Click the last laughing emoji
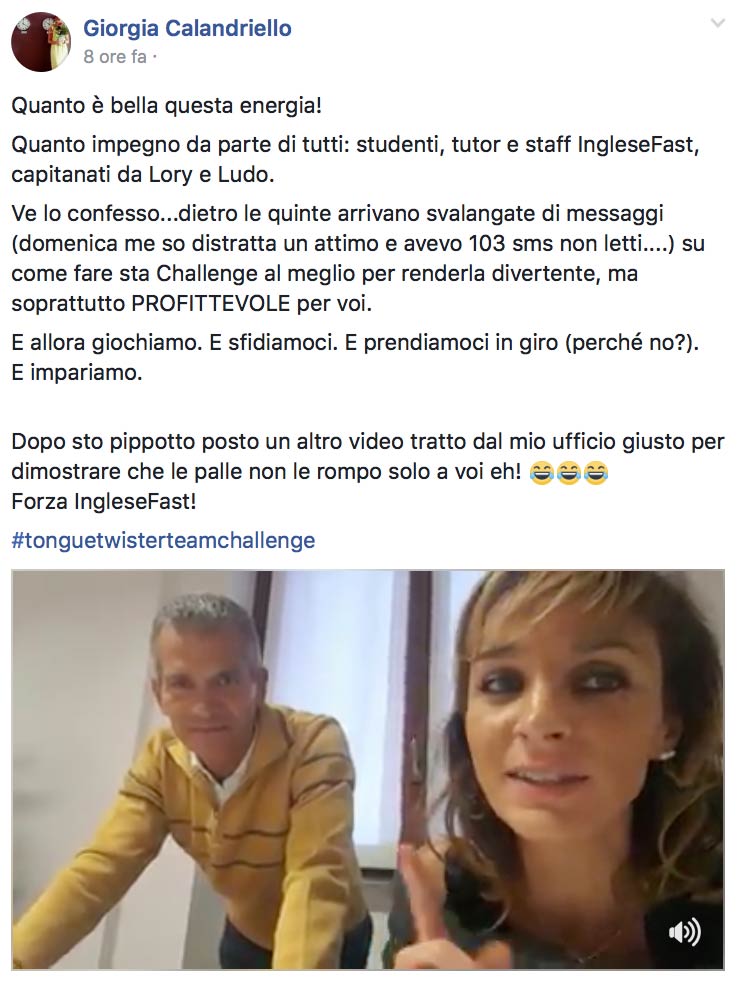The image size is (737, 984). pos(596,473)
